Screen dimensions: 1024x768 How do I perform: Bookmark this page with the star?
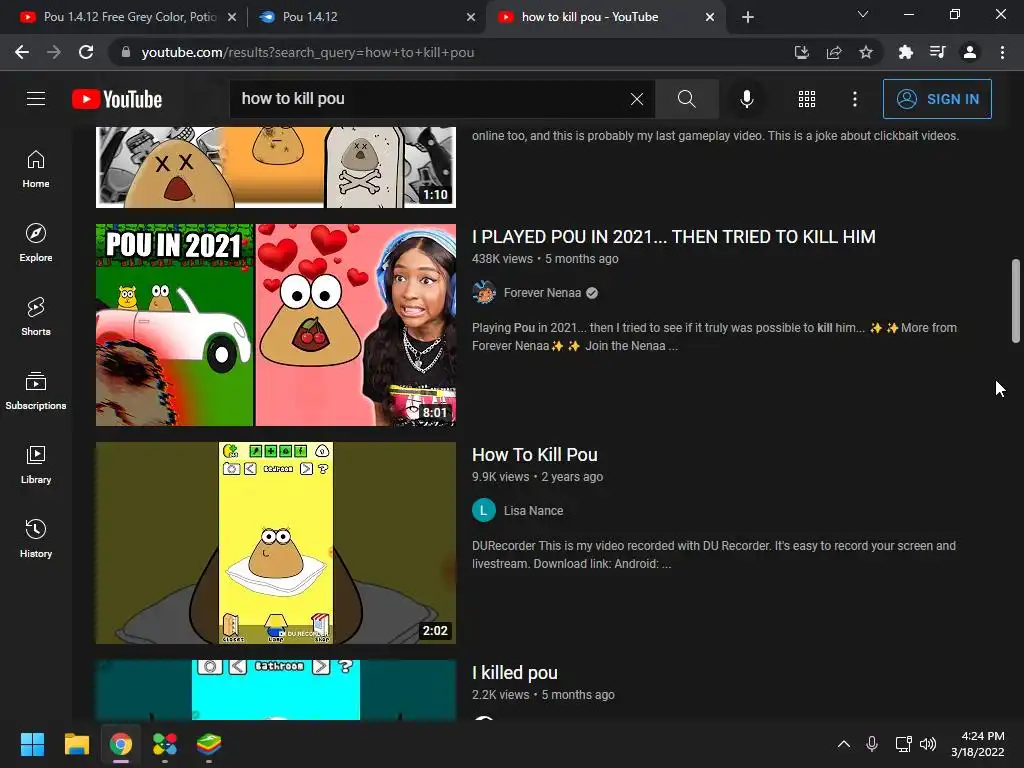[866, 52]
